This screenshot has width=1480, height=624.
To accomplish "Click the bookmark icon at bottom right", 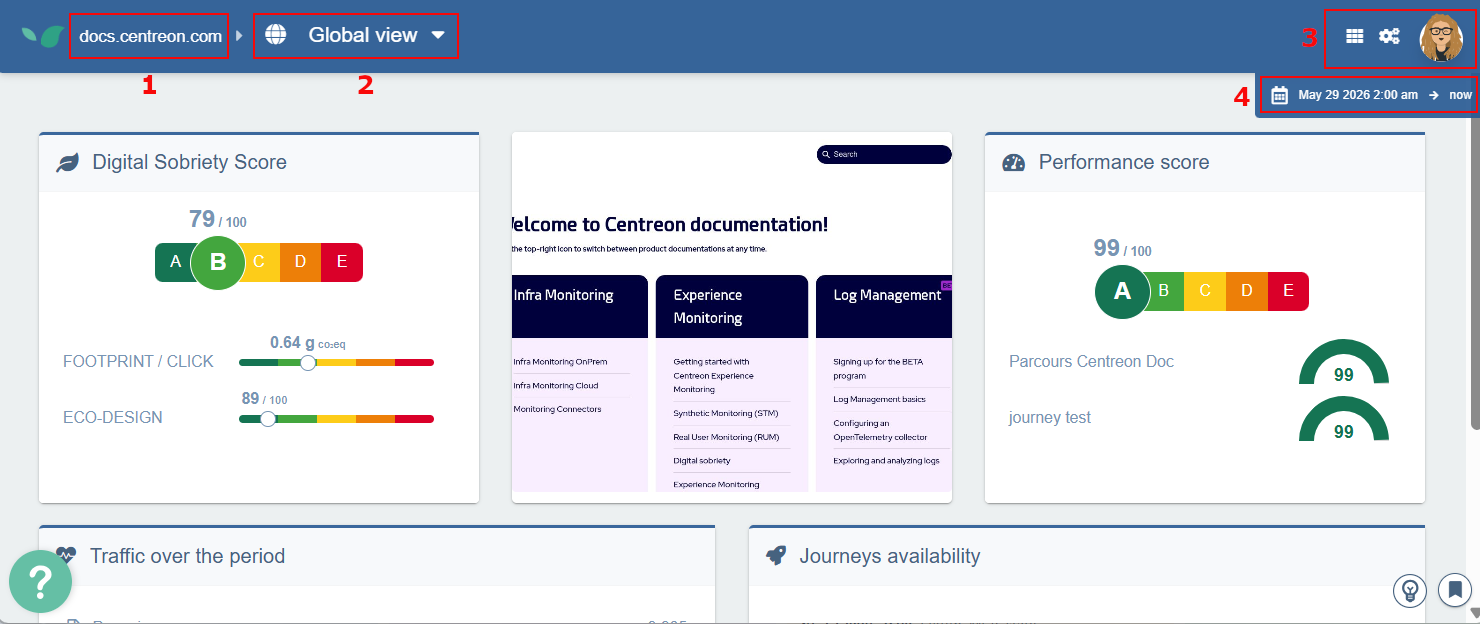I will (x=1455, y=589).
